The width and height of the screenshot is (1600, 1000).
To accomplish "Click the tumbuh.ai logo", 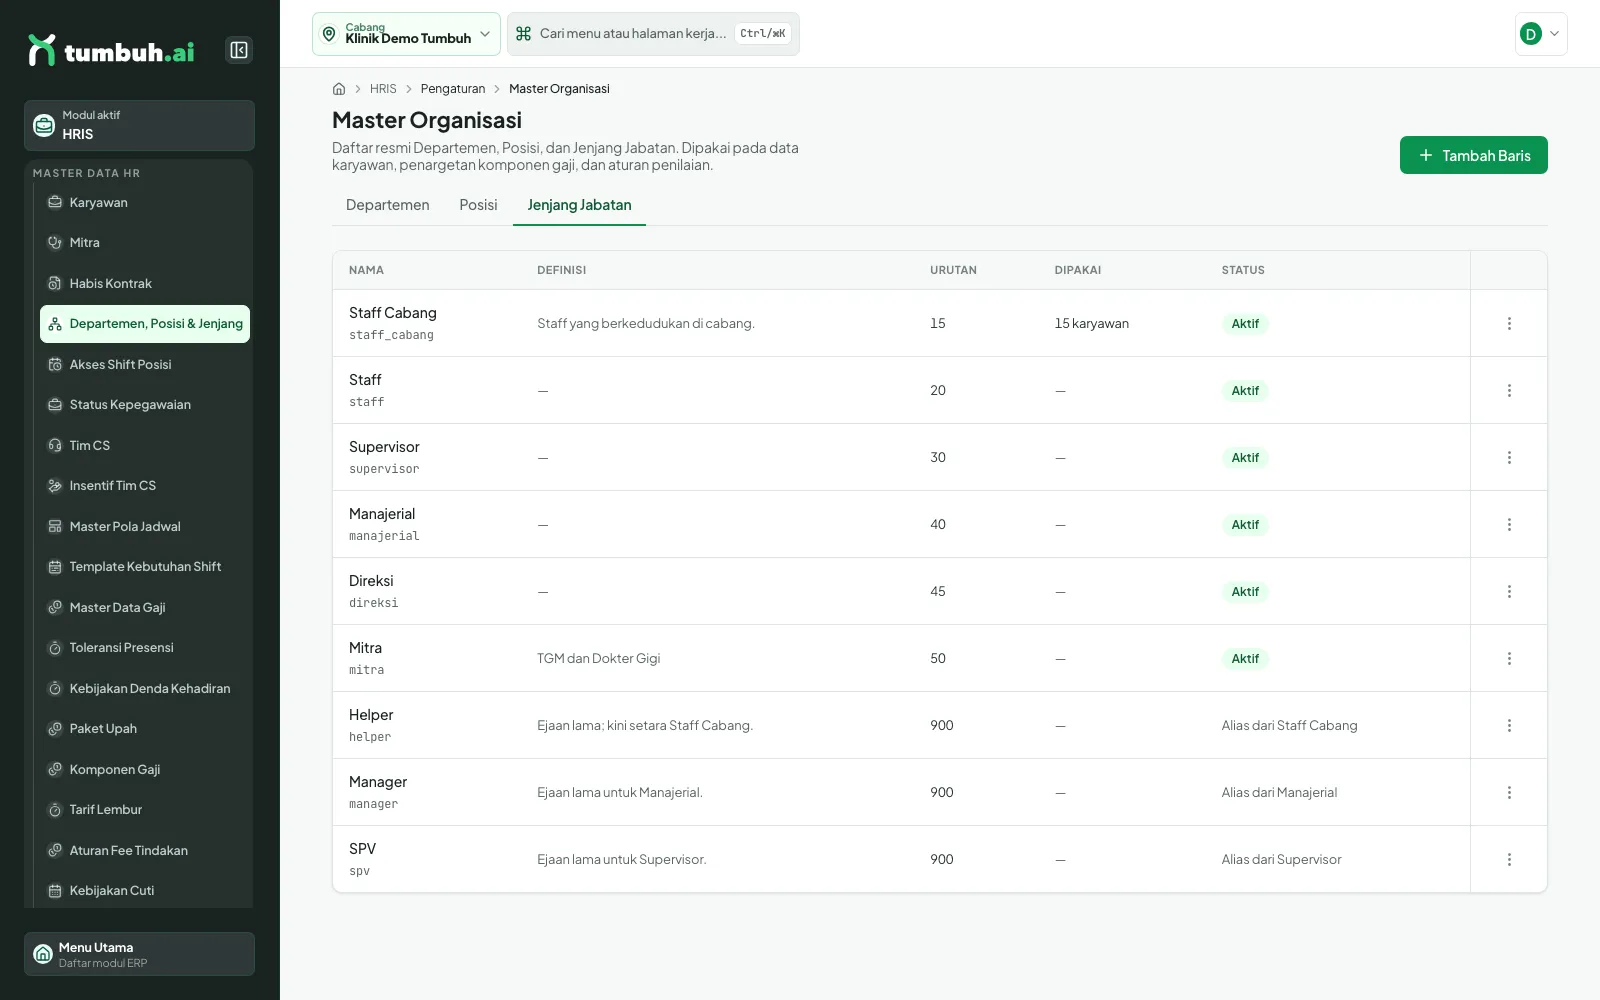I will (x=111, y=50).
